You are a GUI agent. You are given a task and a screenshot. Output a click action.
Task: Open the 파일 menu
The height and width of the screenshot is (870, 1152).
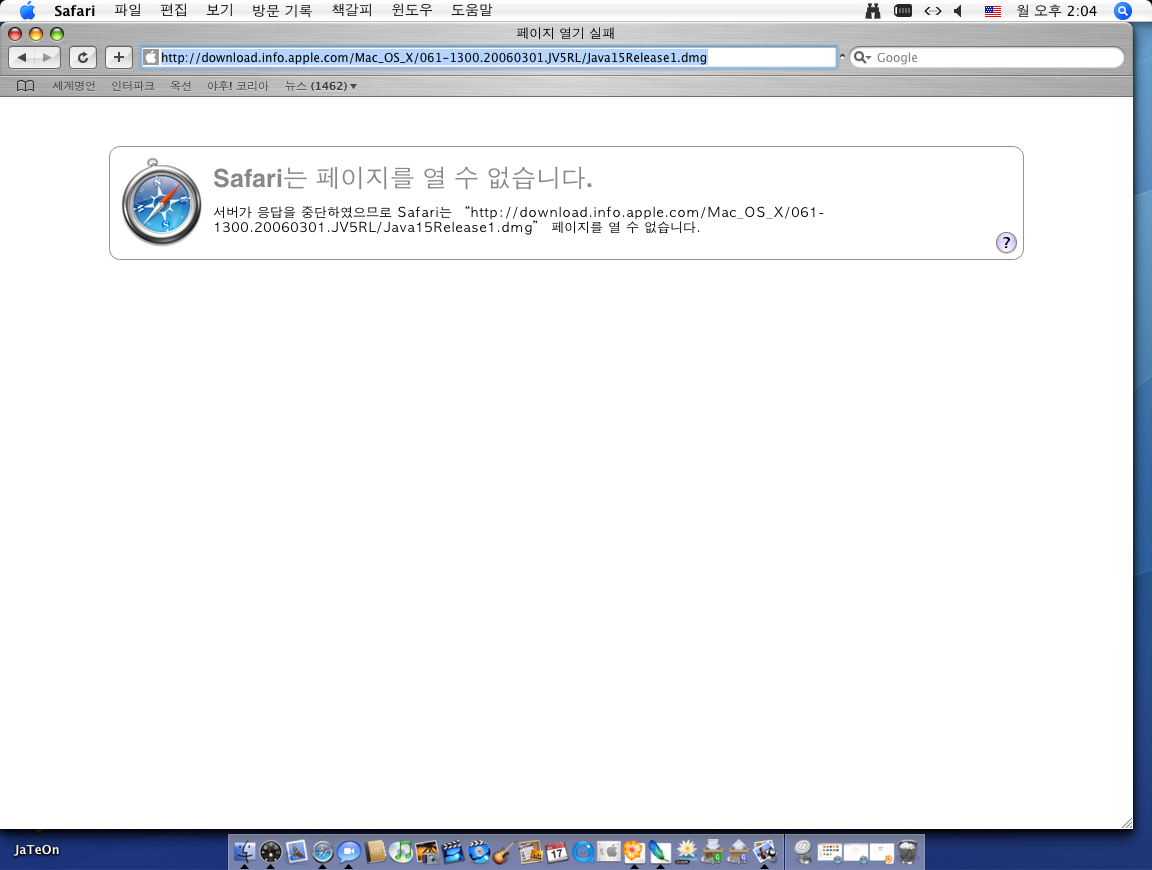point(128,10)
